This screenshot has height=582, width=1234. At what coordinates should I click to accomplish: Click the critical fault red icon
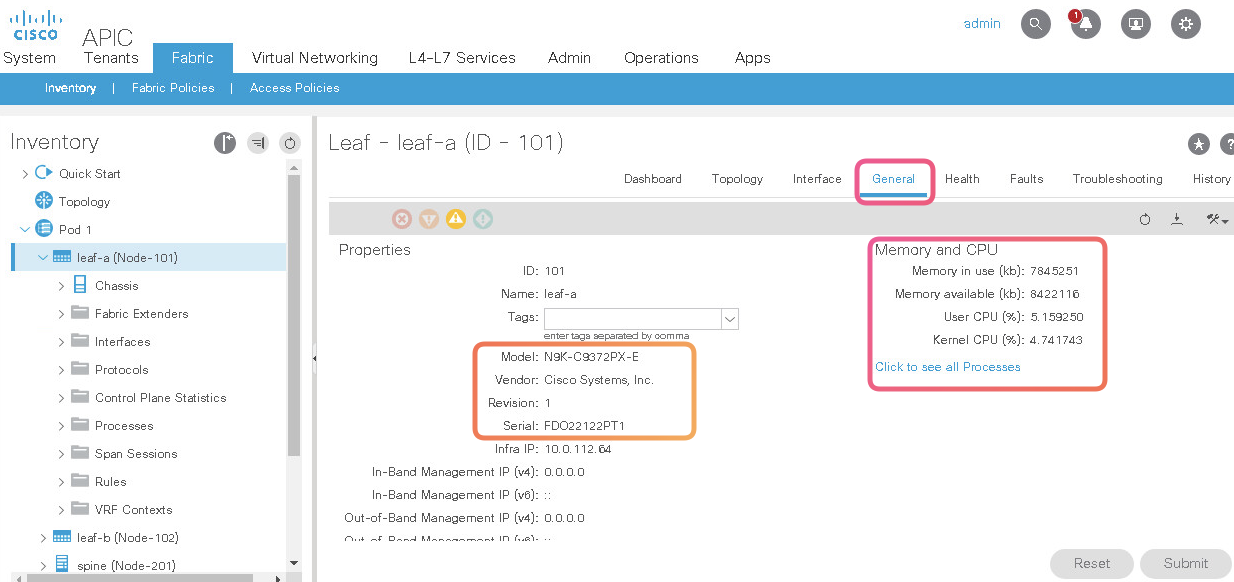[x=402, y=219]
